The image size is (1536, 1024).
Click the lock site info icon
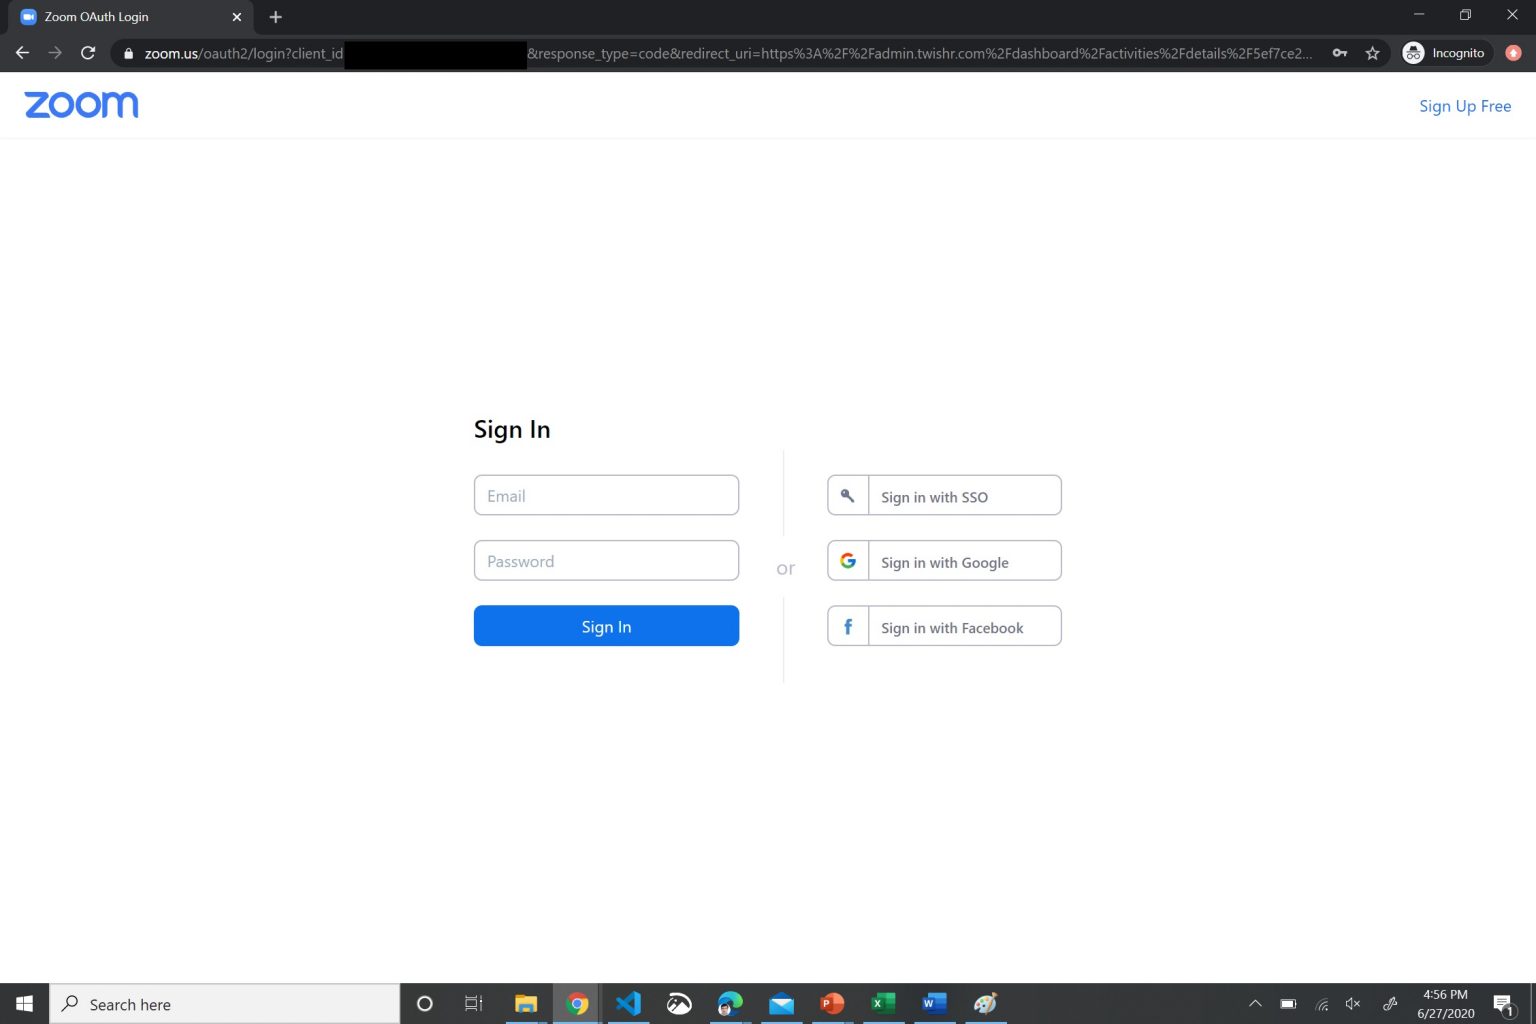128,53
